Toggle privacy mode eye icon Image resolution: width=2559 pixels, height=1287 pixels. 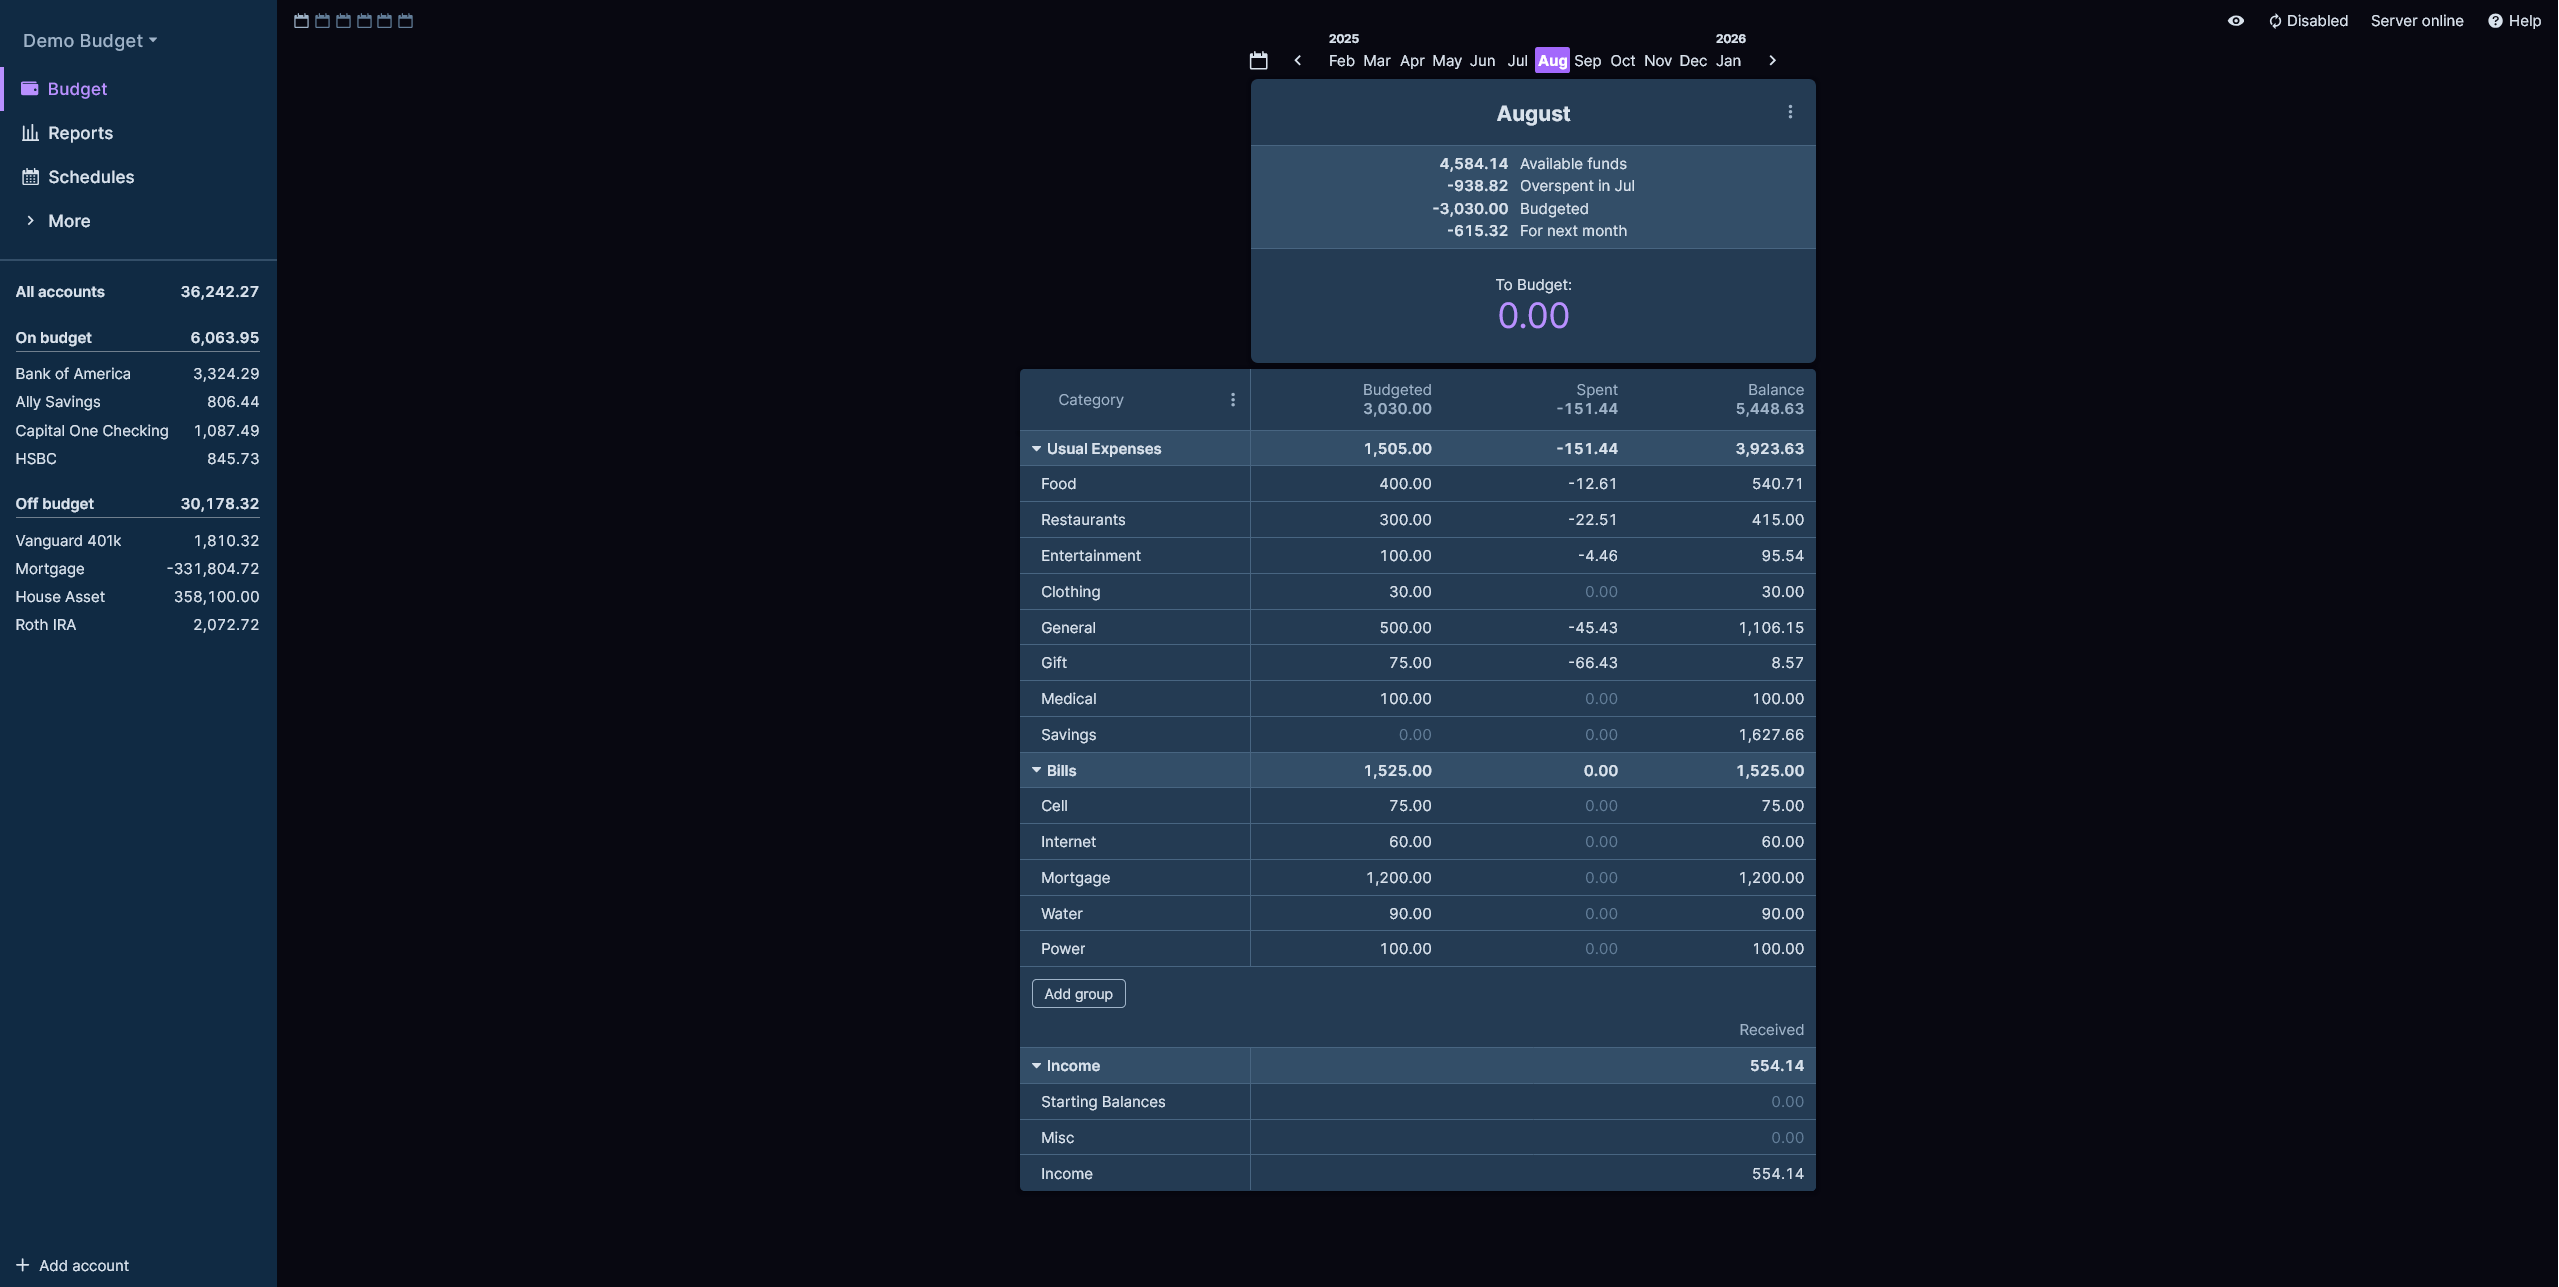pos(2235,21)
